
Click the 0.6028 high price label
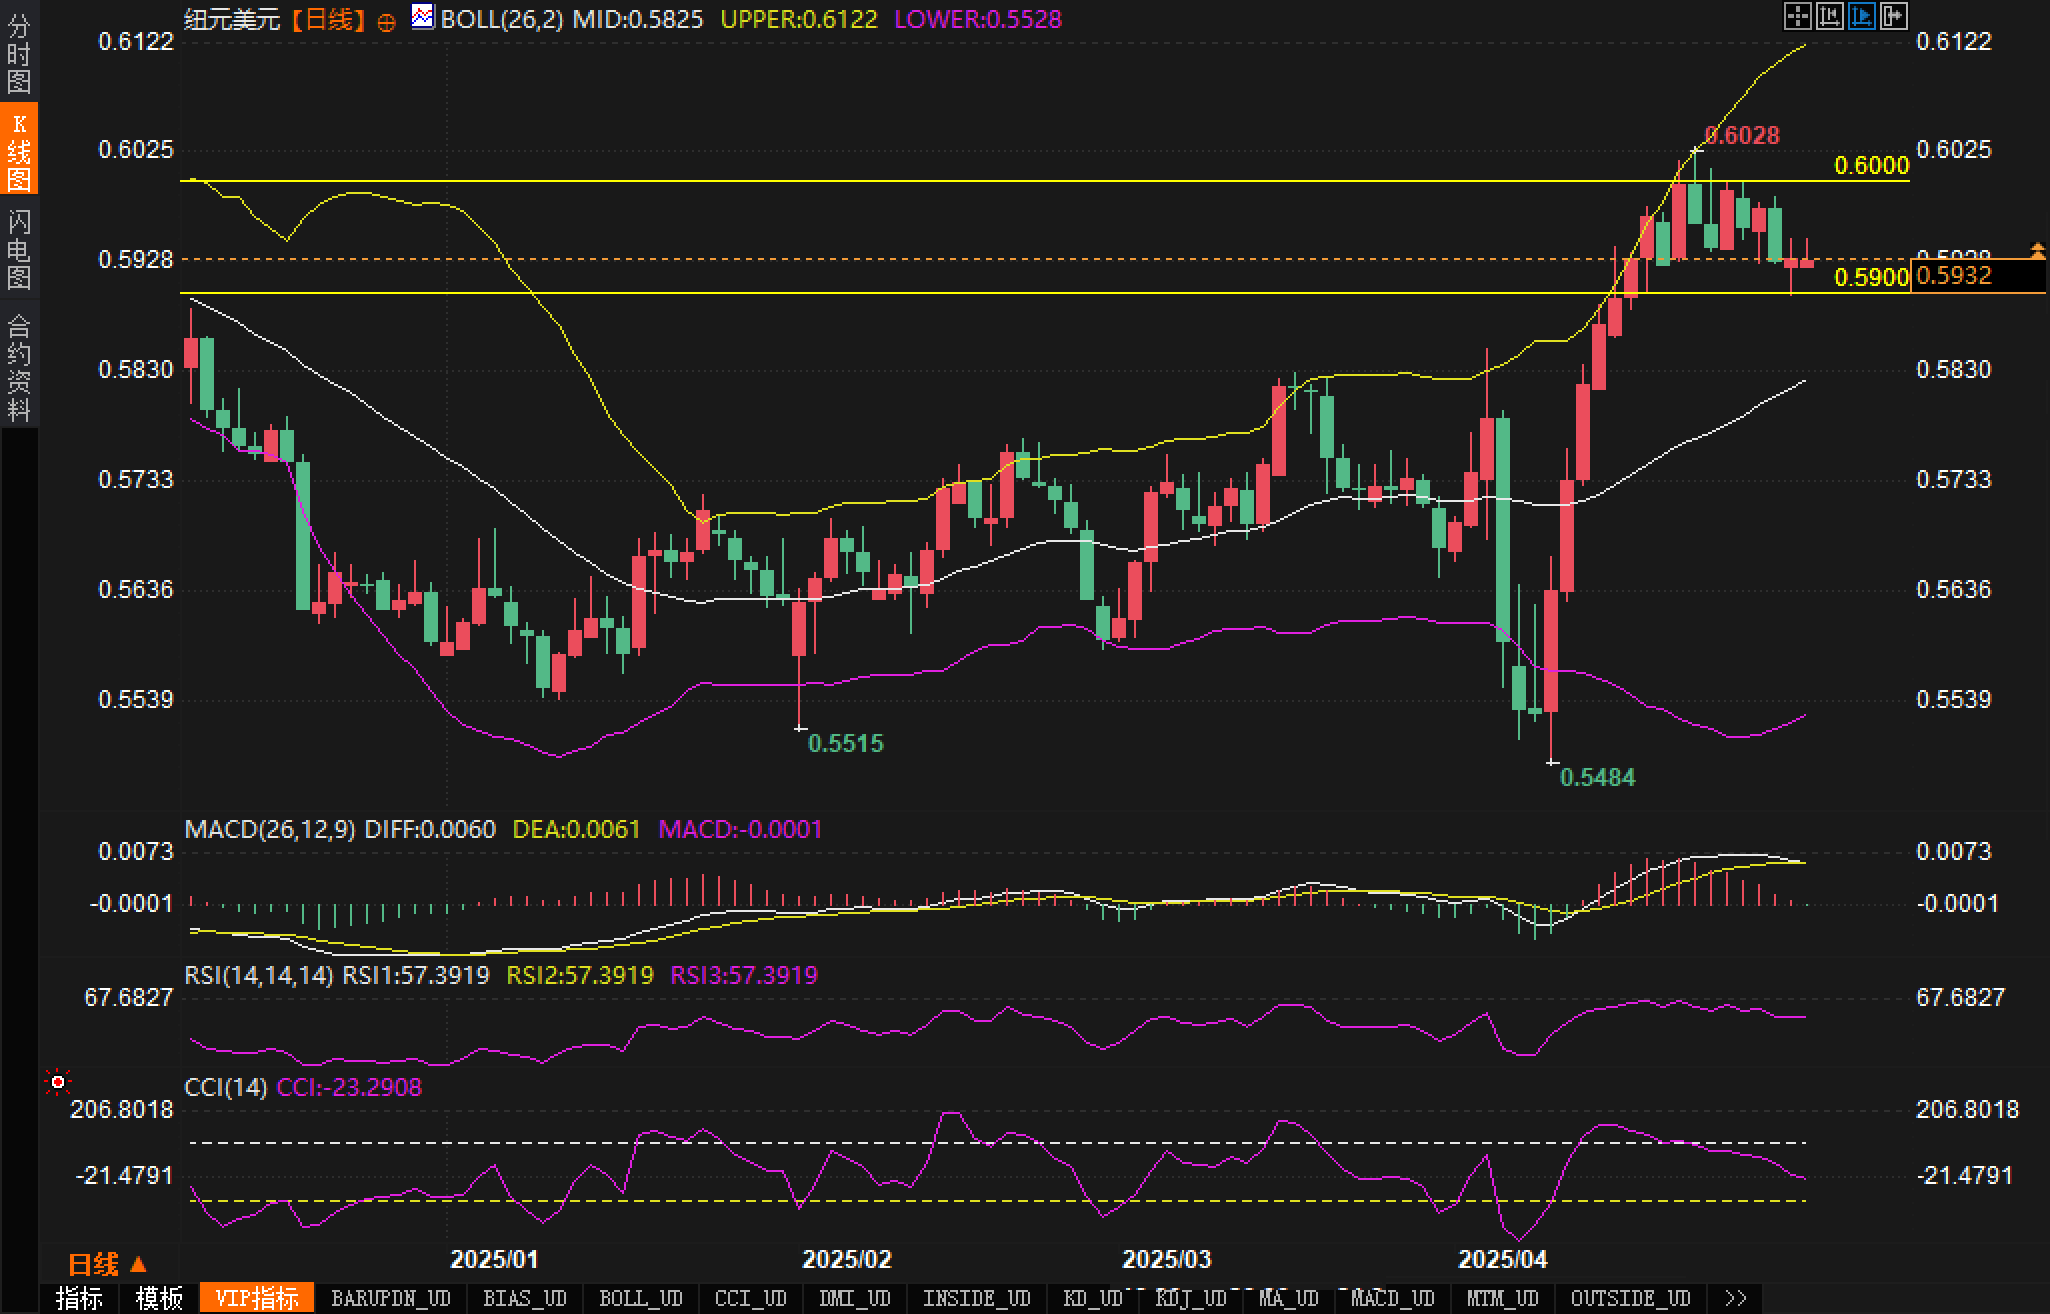click(x=1742, y=135)
